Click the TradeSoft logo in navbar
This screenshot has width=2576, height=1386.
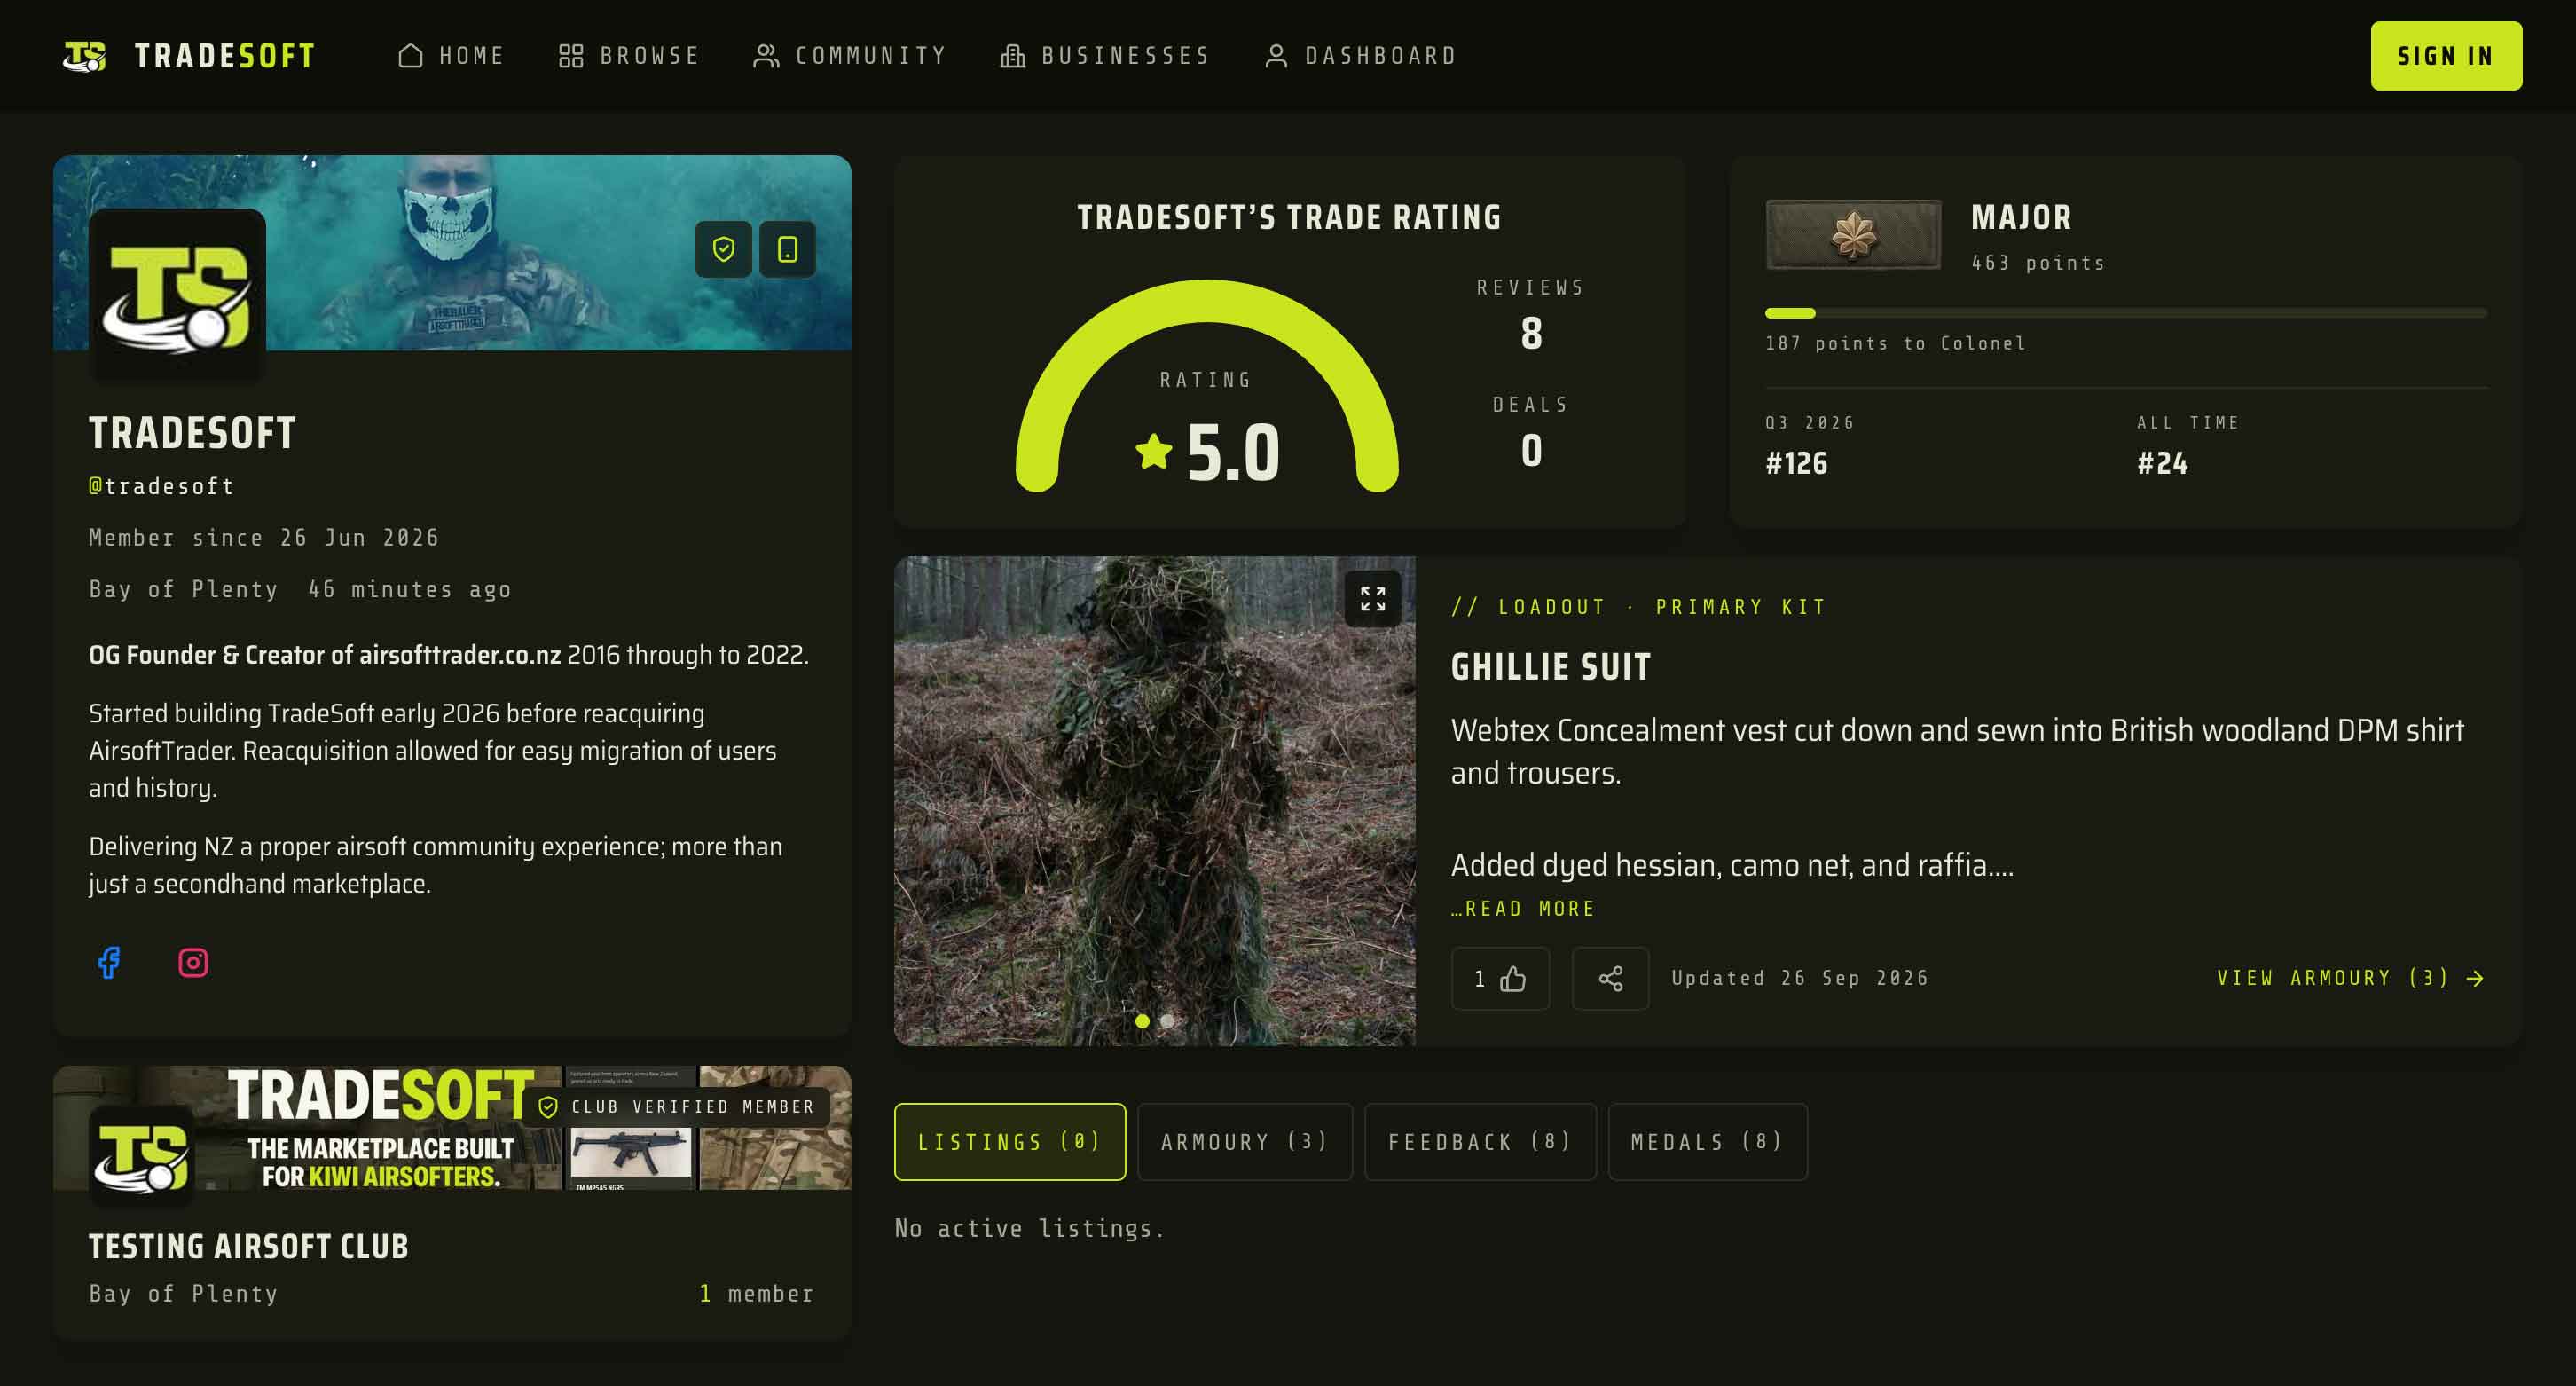pyautogui.click(x=189, y=56)
